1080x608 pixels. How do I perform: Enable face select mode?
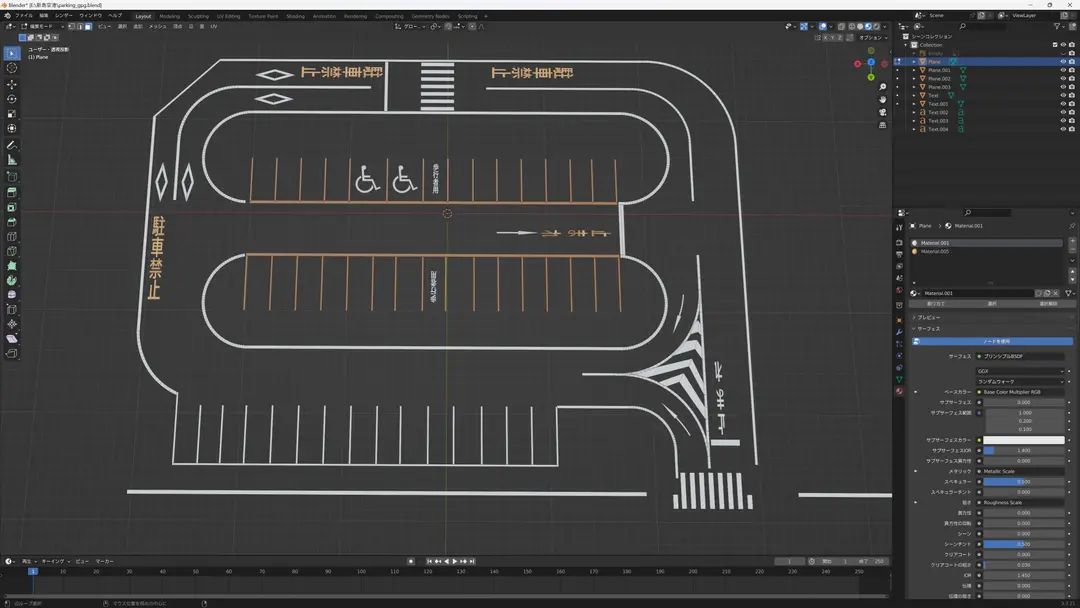point(88,26)
